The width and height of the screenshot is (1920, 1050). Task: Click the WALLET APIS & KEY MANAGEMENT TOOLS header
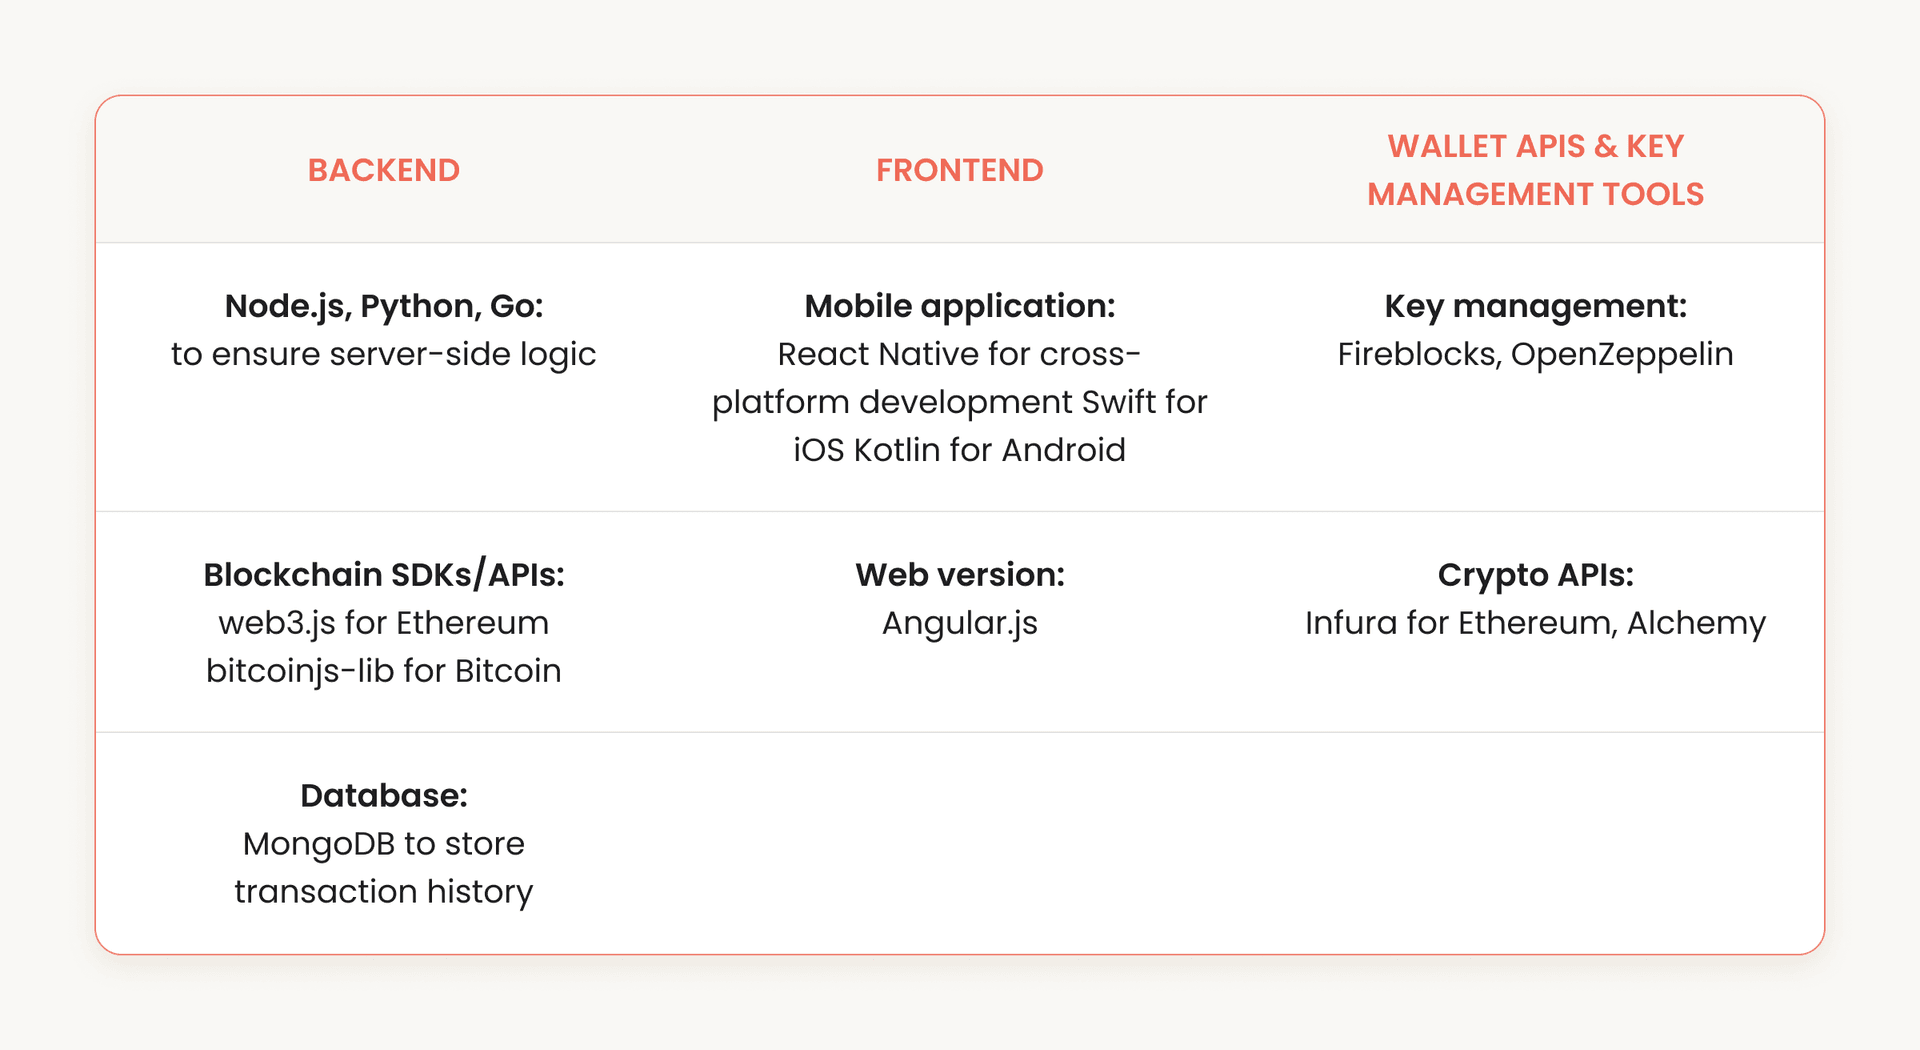point(1535,170)
